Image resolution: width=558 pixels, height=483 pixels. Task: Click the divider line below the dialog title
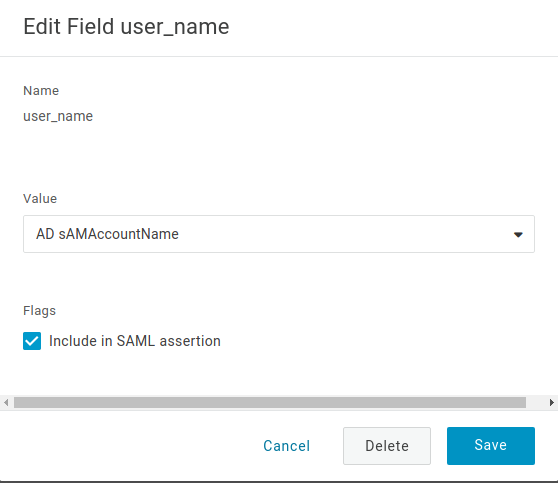(279, 56)
